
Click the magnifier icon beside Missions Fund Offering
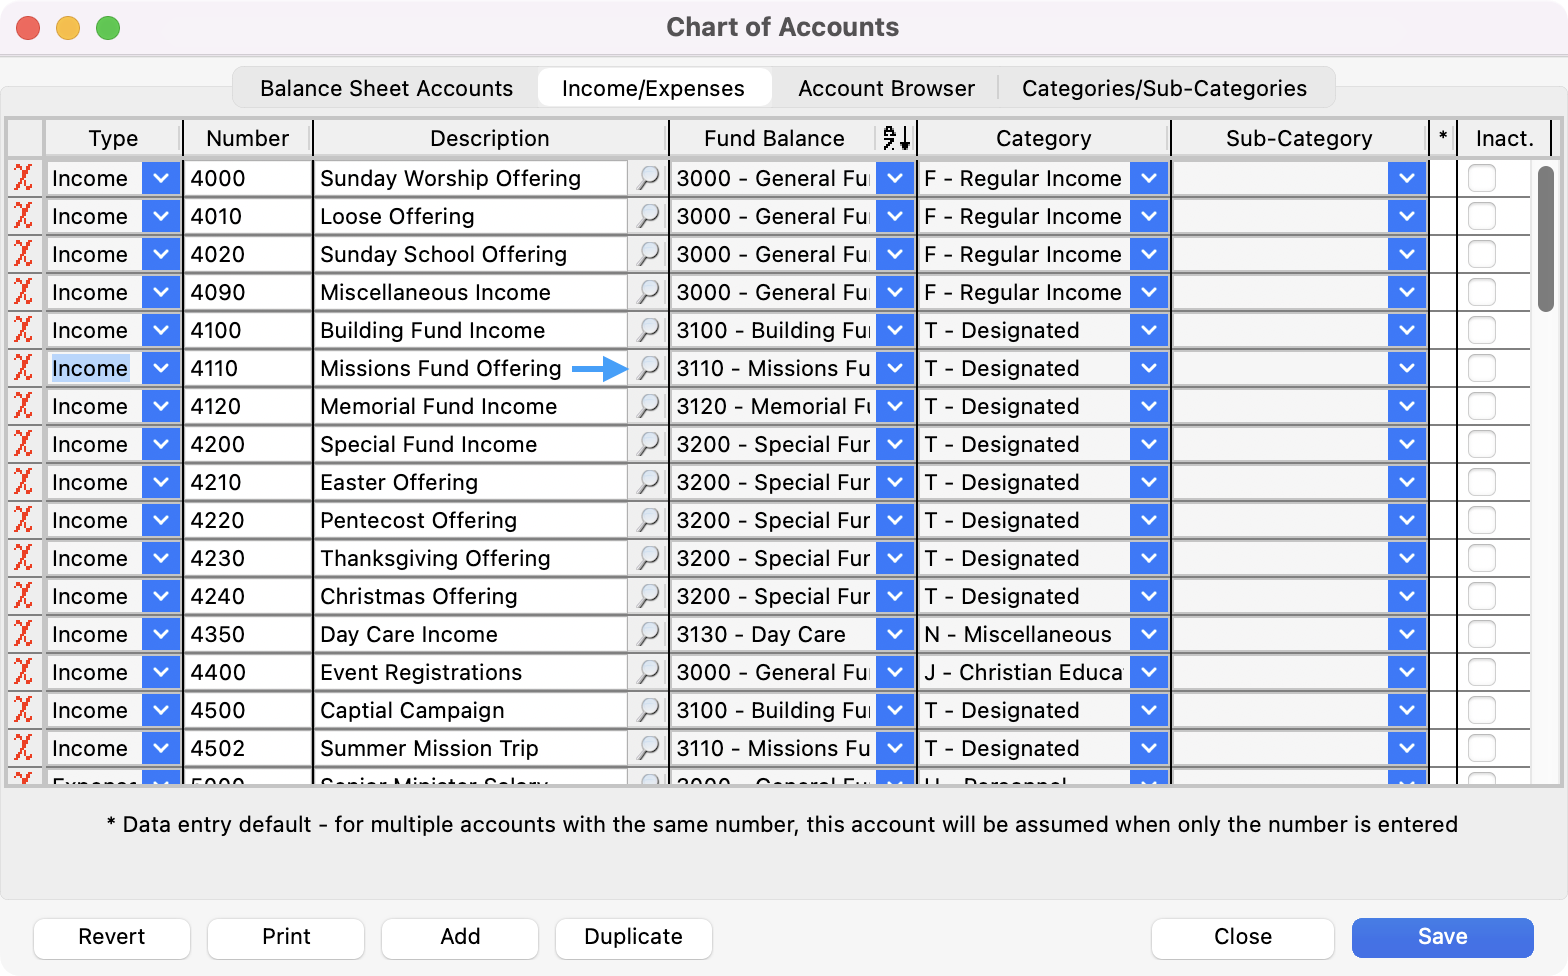pos(648,368)
